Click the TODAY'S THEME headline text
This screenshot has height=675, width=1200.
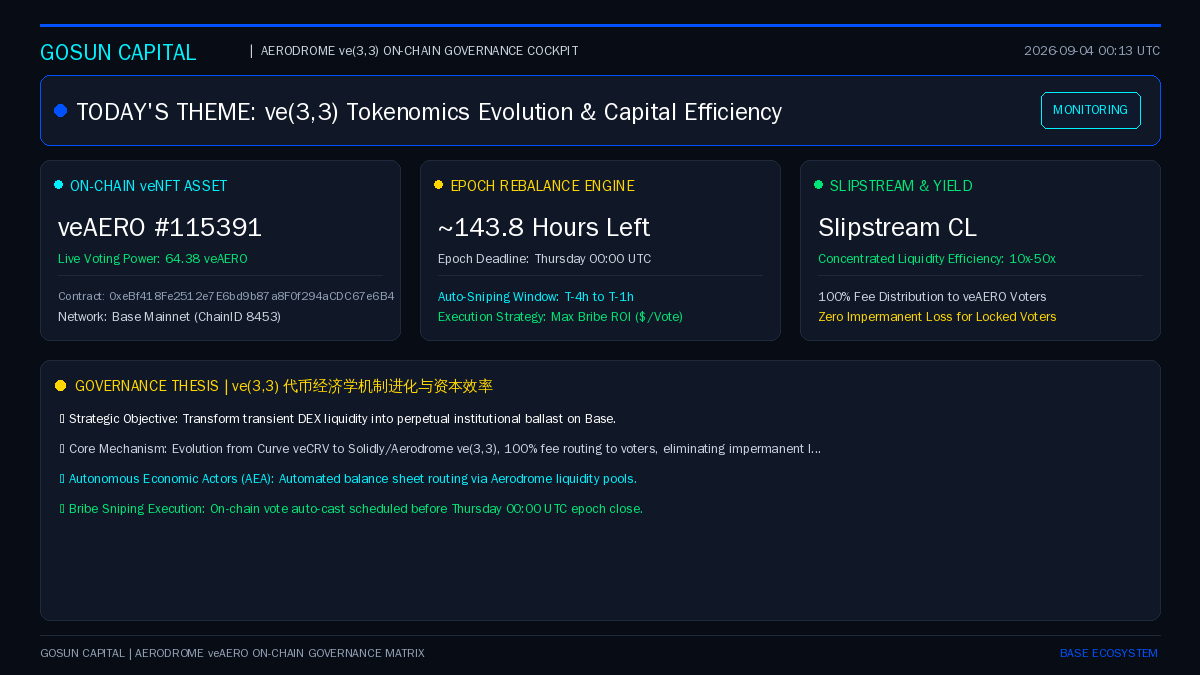[x=429, y=112]
